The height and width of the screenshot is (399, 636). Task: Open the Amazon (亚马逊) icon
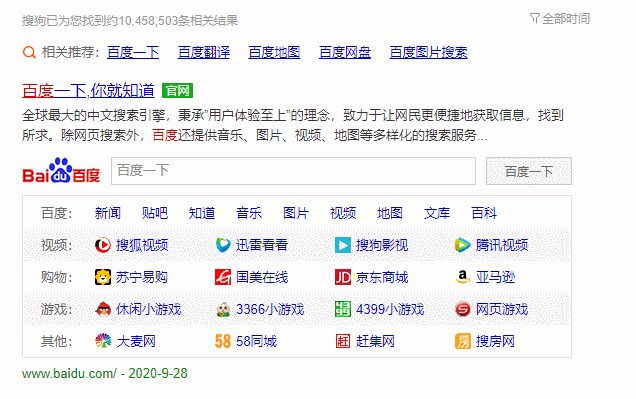tap(463, 277)
